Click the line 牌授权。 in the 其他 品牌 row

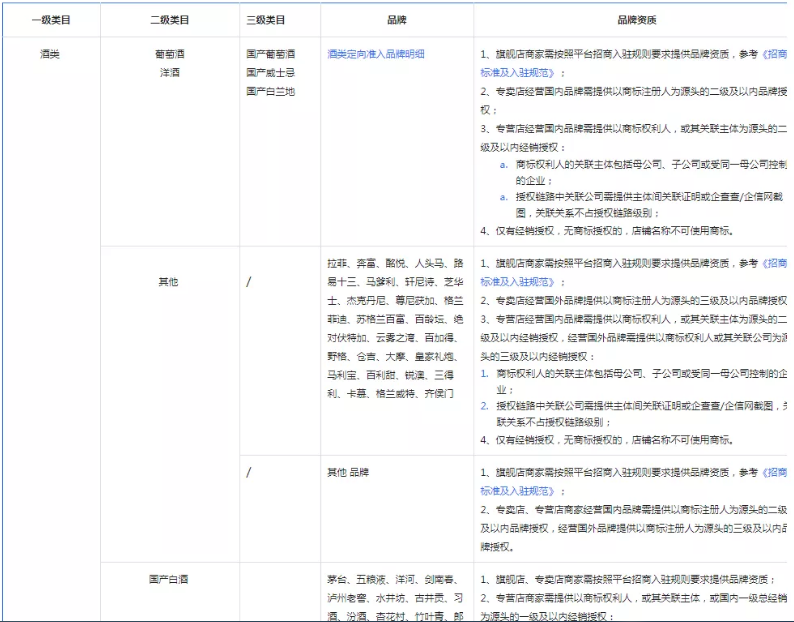coord(498,547)
